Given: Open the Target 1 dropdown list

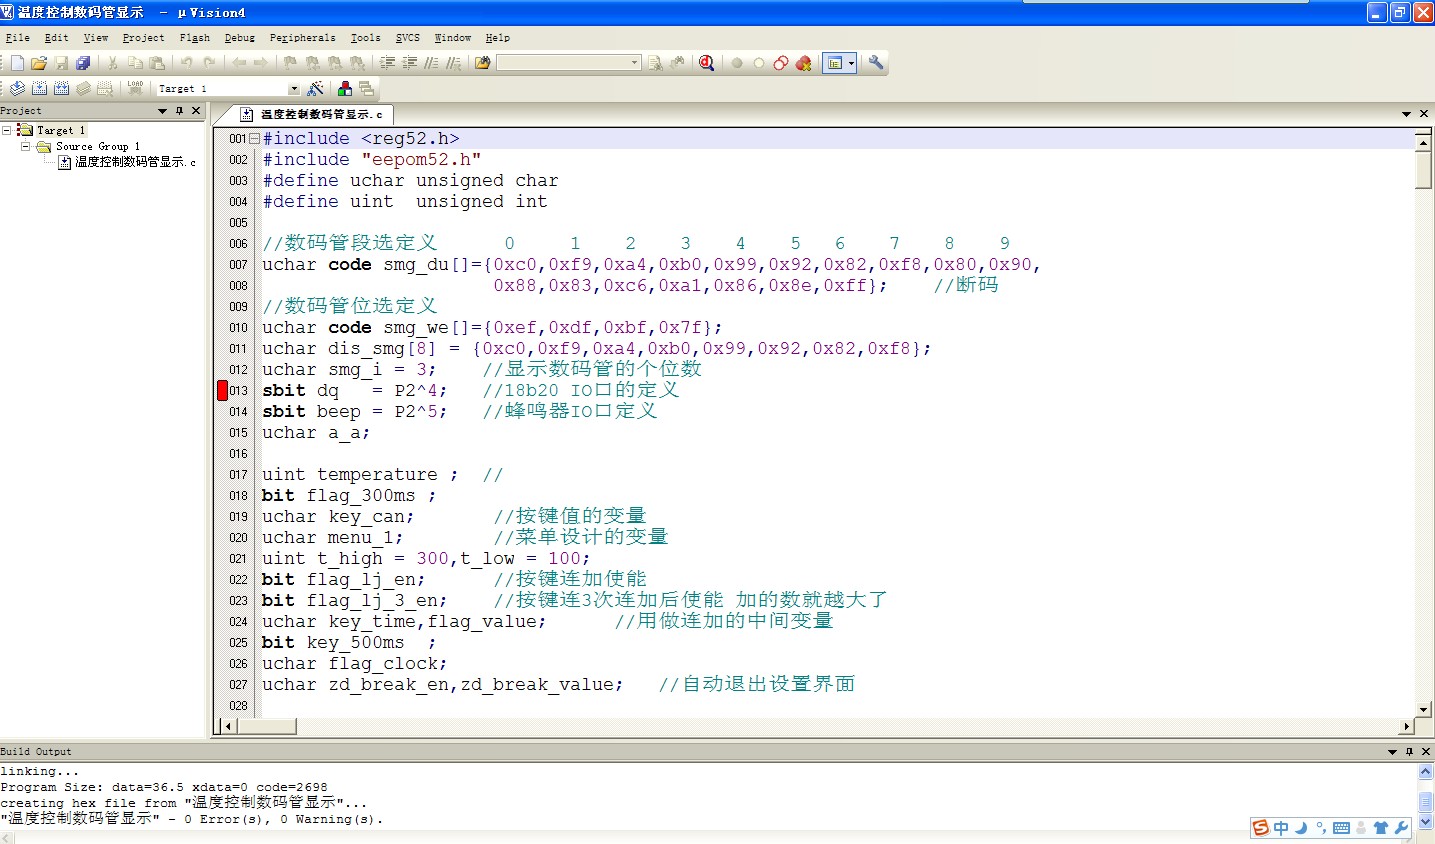Looking at the screenshot, I should [x=293, y=89].
